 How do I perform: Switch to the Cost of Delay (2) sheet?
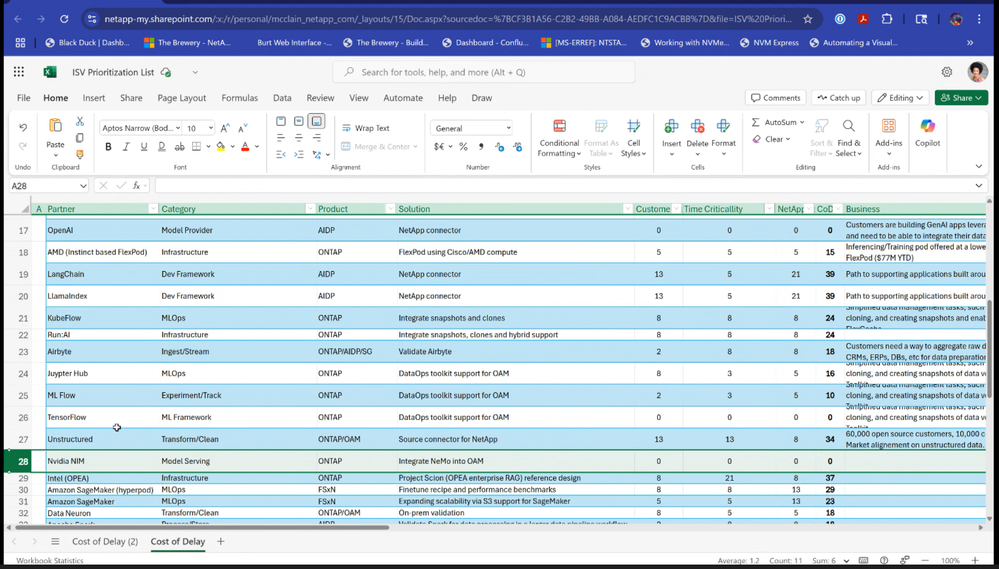[x=105, y=541]
